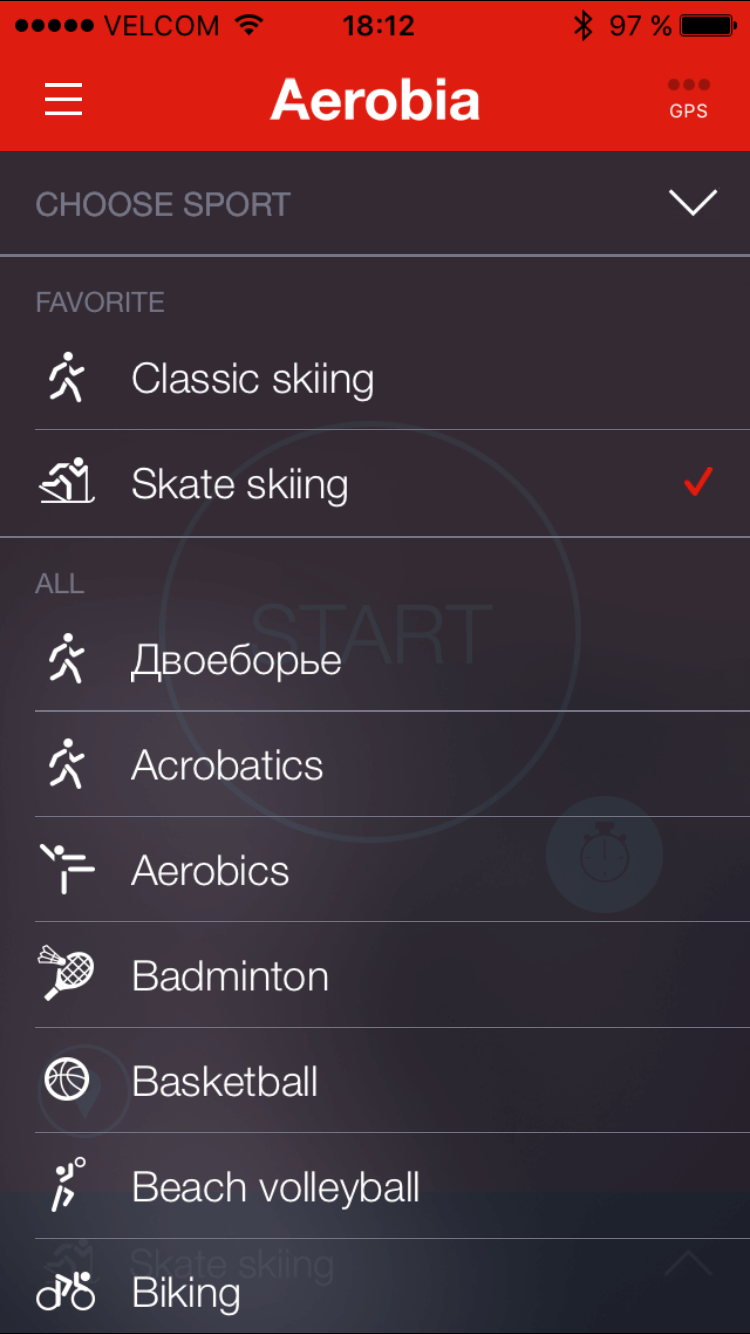Screen dimensions: 750x1334
Task: Select Acrobatics from the sport list
Action: [227, 765]
